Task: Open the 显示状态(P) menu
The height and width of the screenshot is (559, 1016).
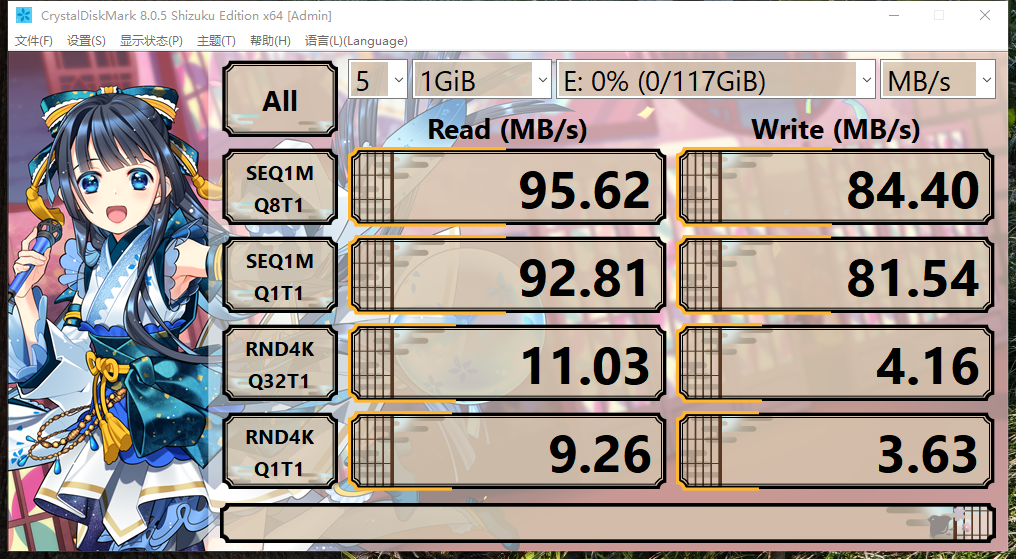Action: click(x=151, y=41)
